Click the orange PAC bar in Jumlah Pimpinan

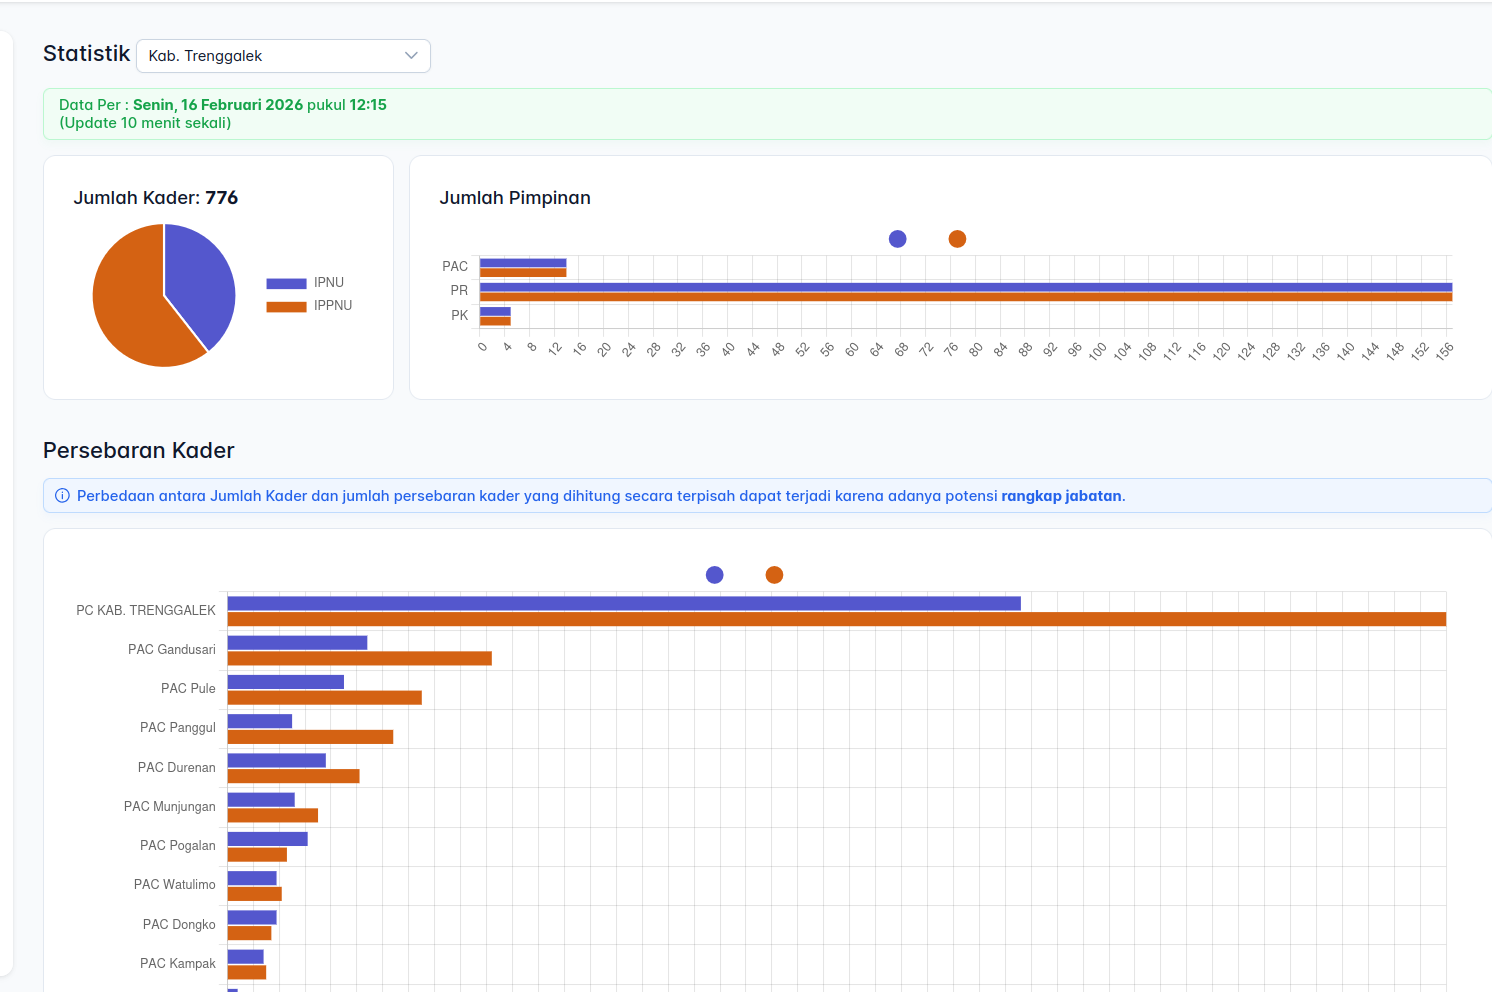tap(523, 272)
